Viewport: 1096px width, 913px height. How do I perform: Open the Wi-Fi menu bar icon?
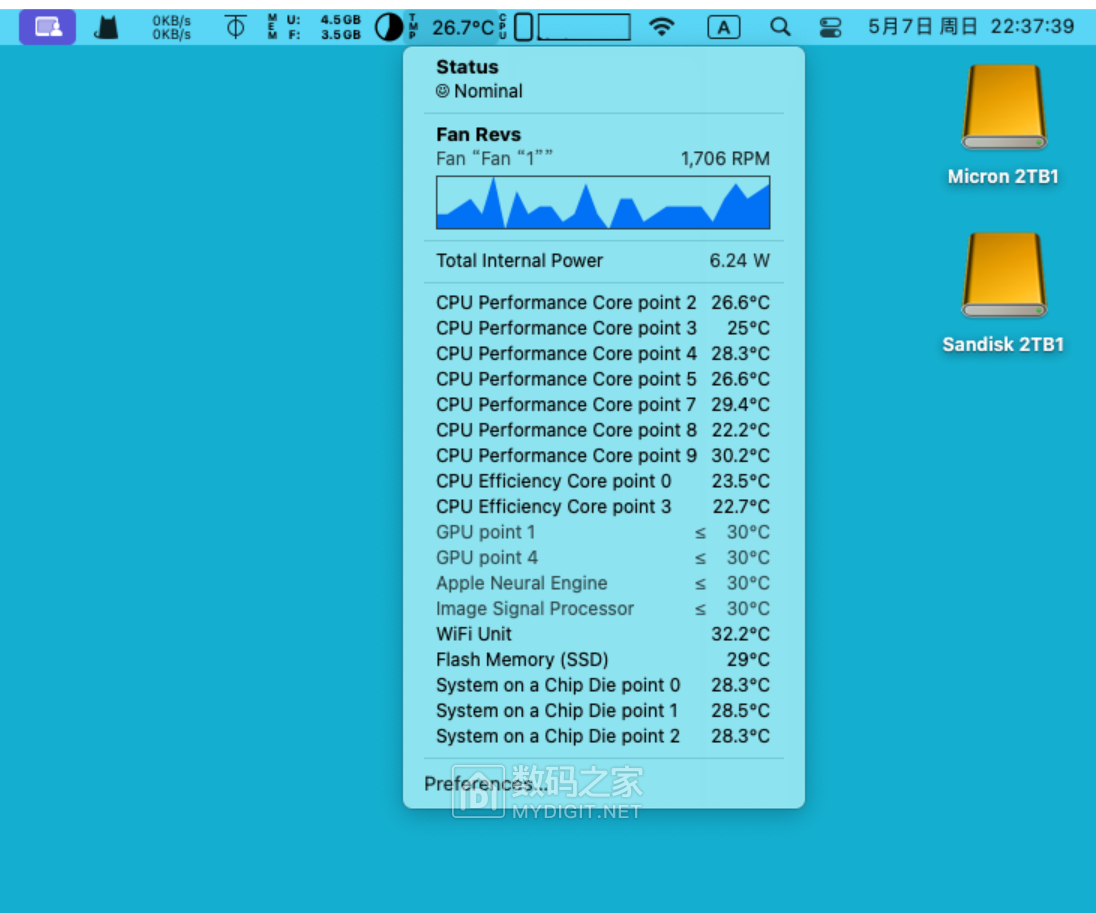coord(661,27)
